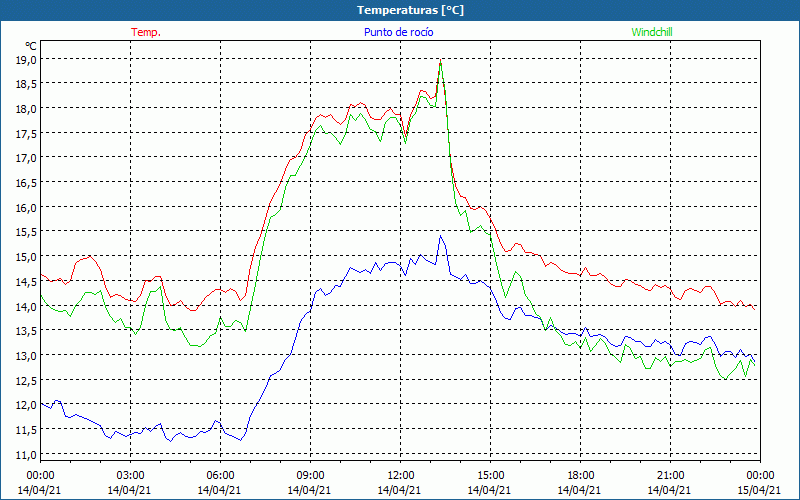Click the 12,5 y-axis value

tap(26, 381)
